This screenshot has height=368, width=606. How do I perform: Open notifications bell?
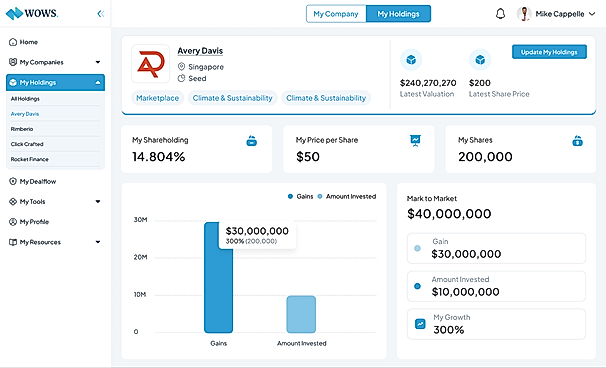point(500,14)
